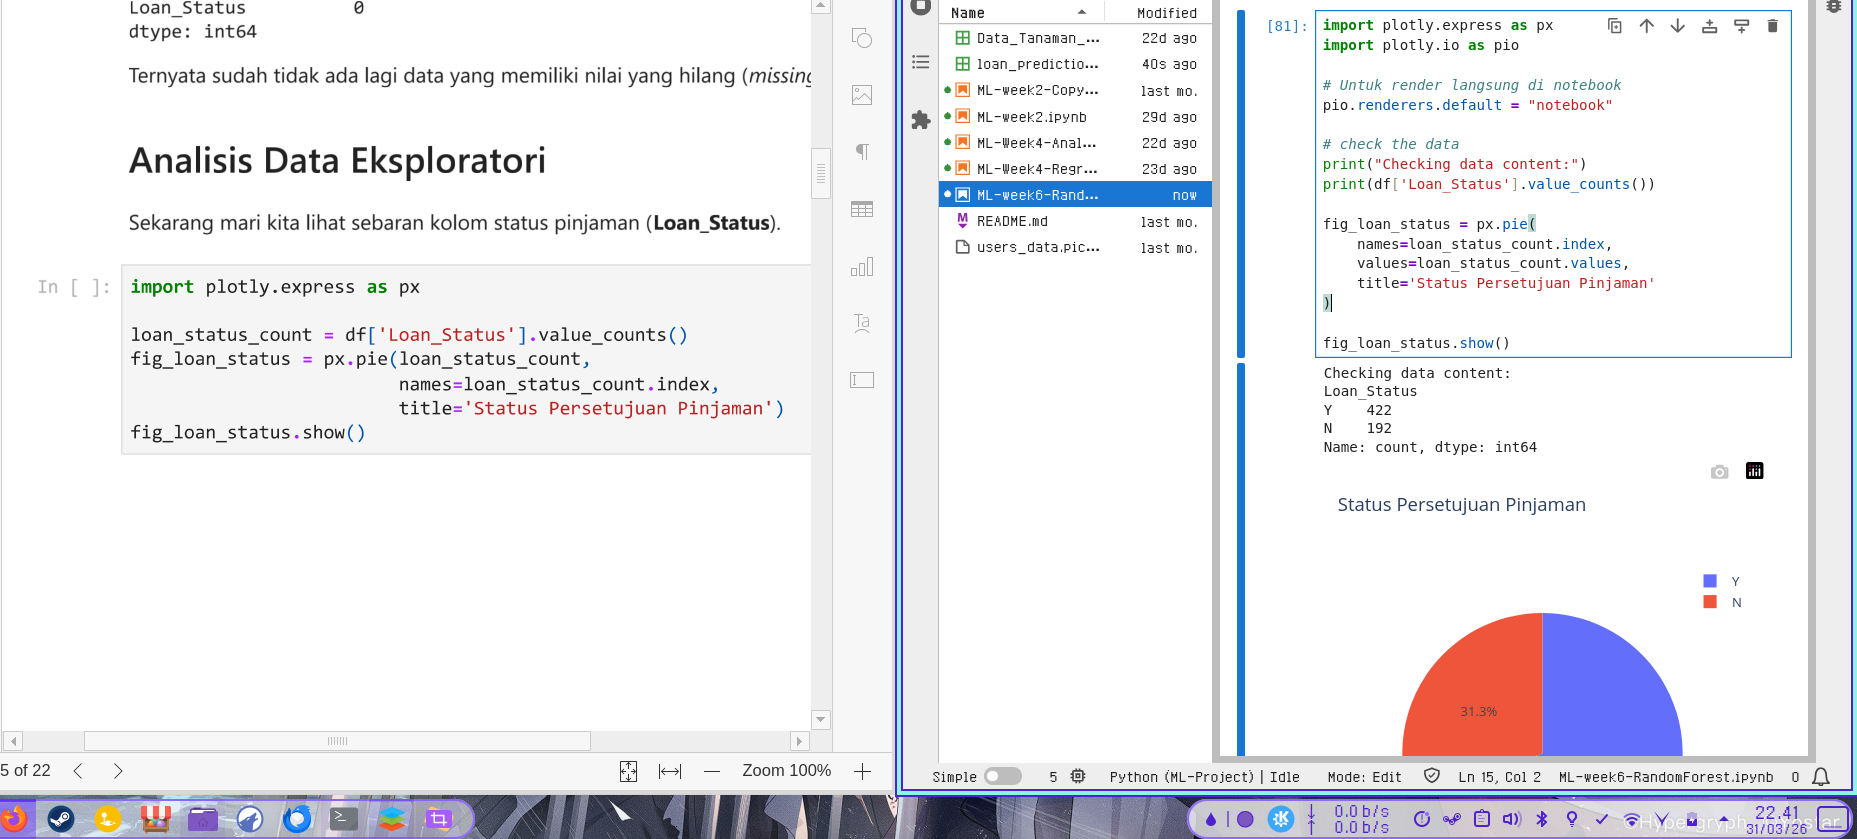Toggle the Simple mode switch
This screenshot has width=1857, height=839.
(1002, 777)
